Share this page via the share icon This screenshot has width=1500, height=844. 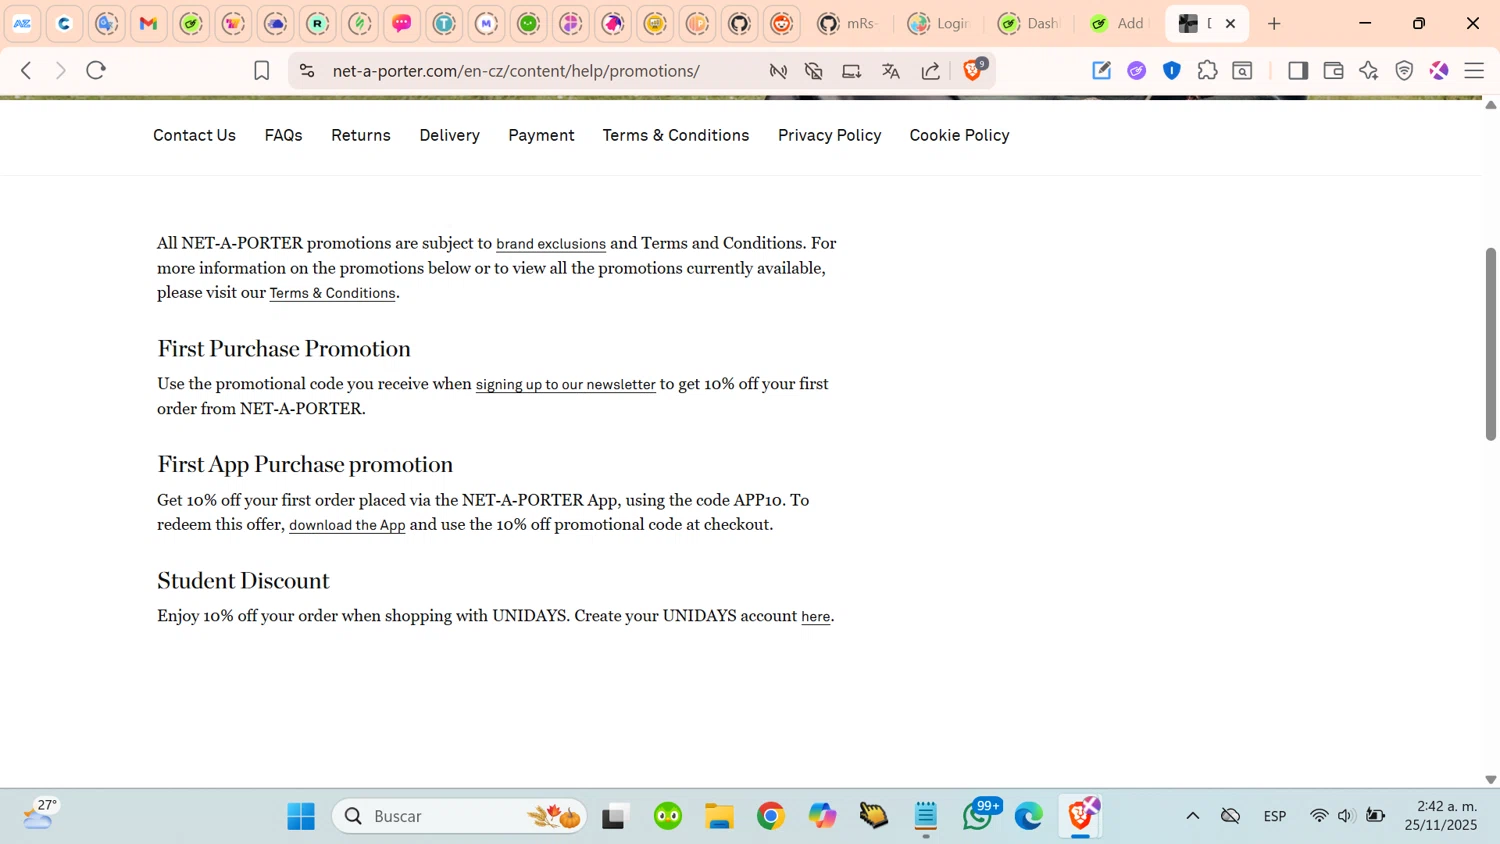point(931,71)
